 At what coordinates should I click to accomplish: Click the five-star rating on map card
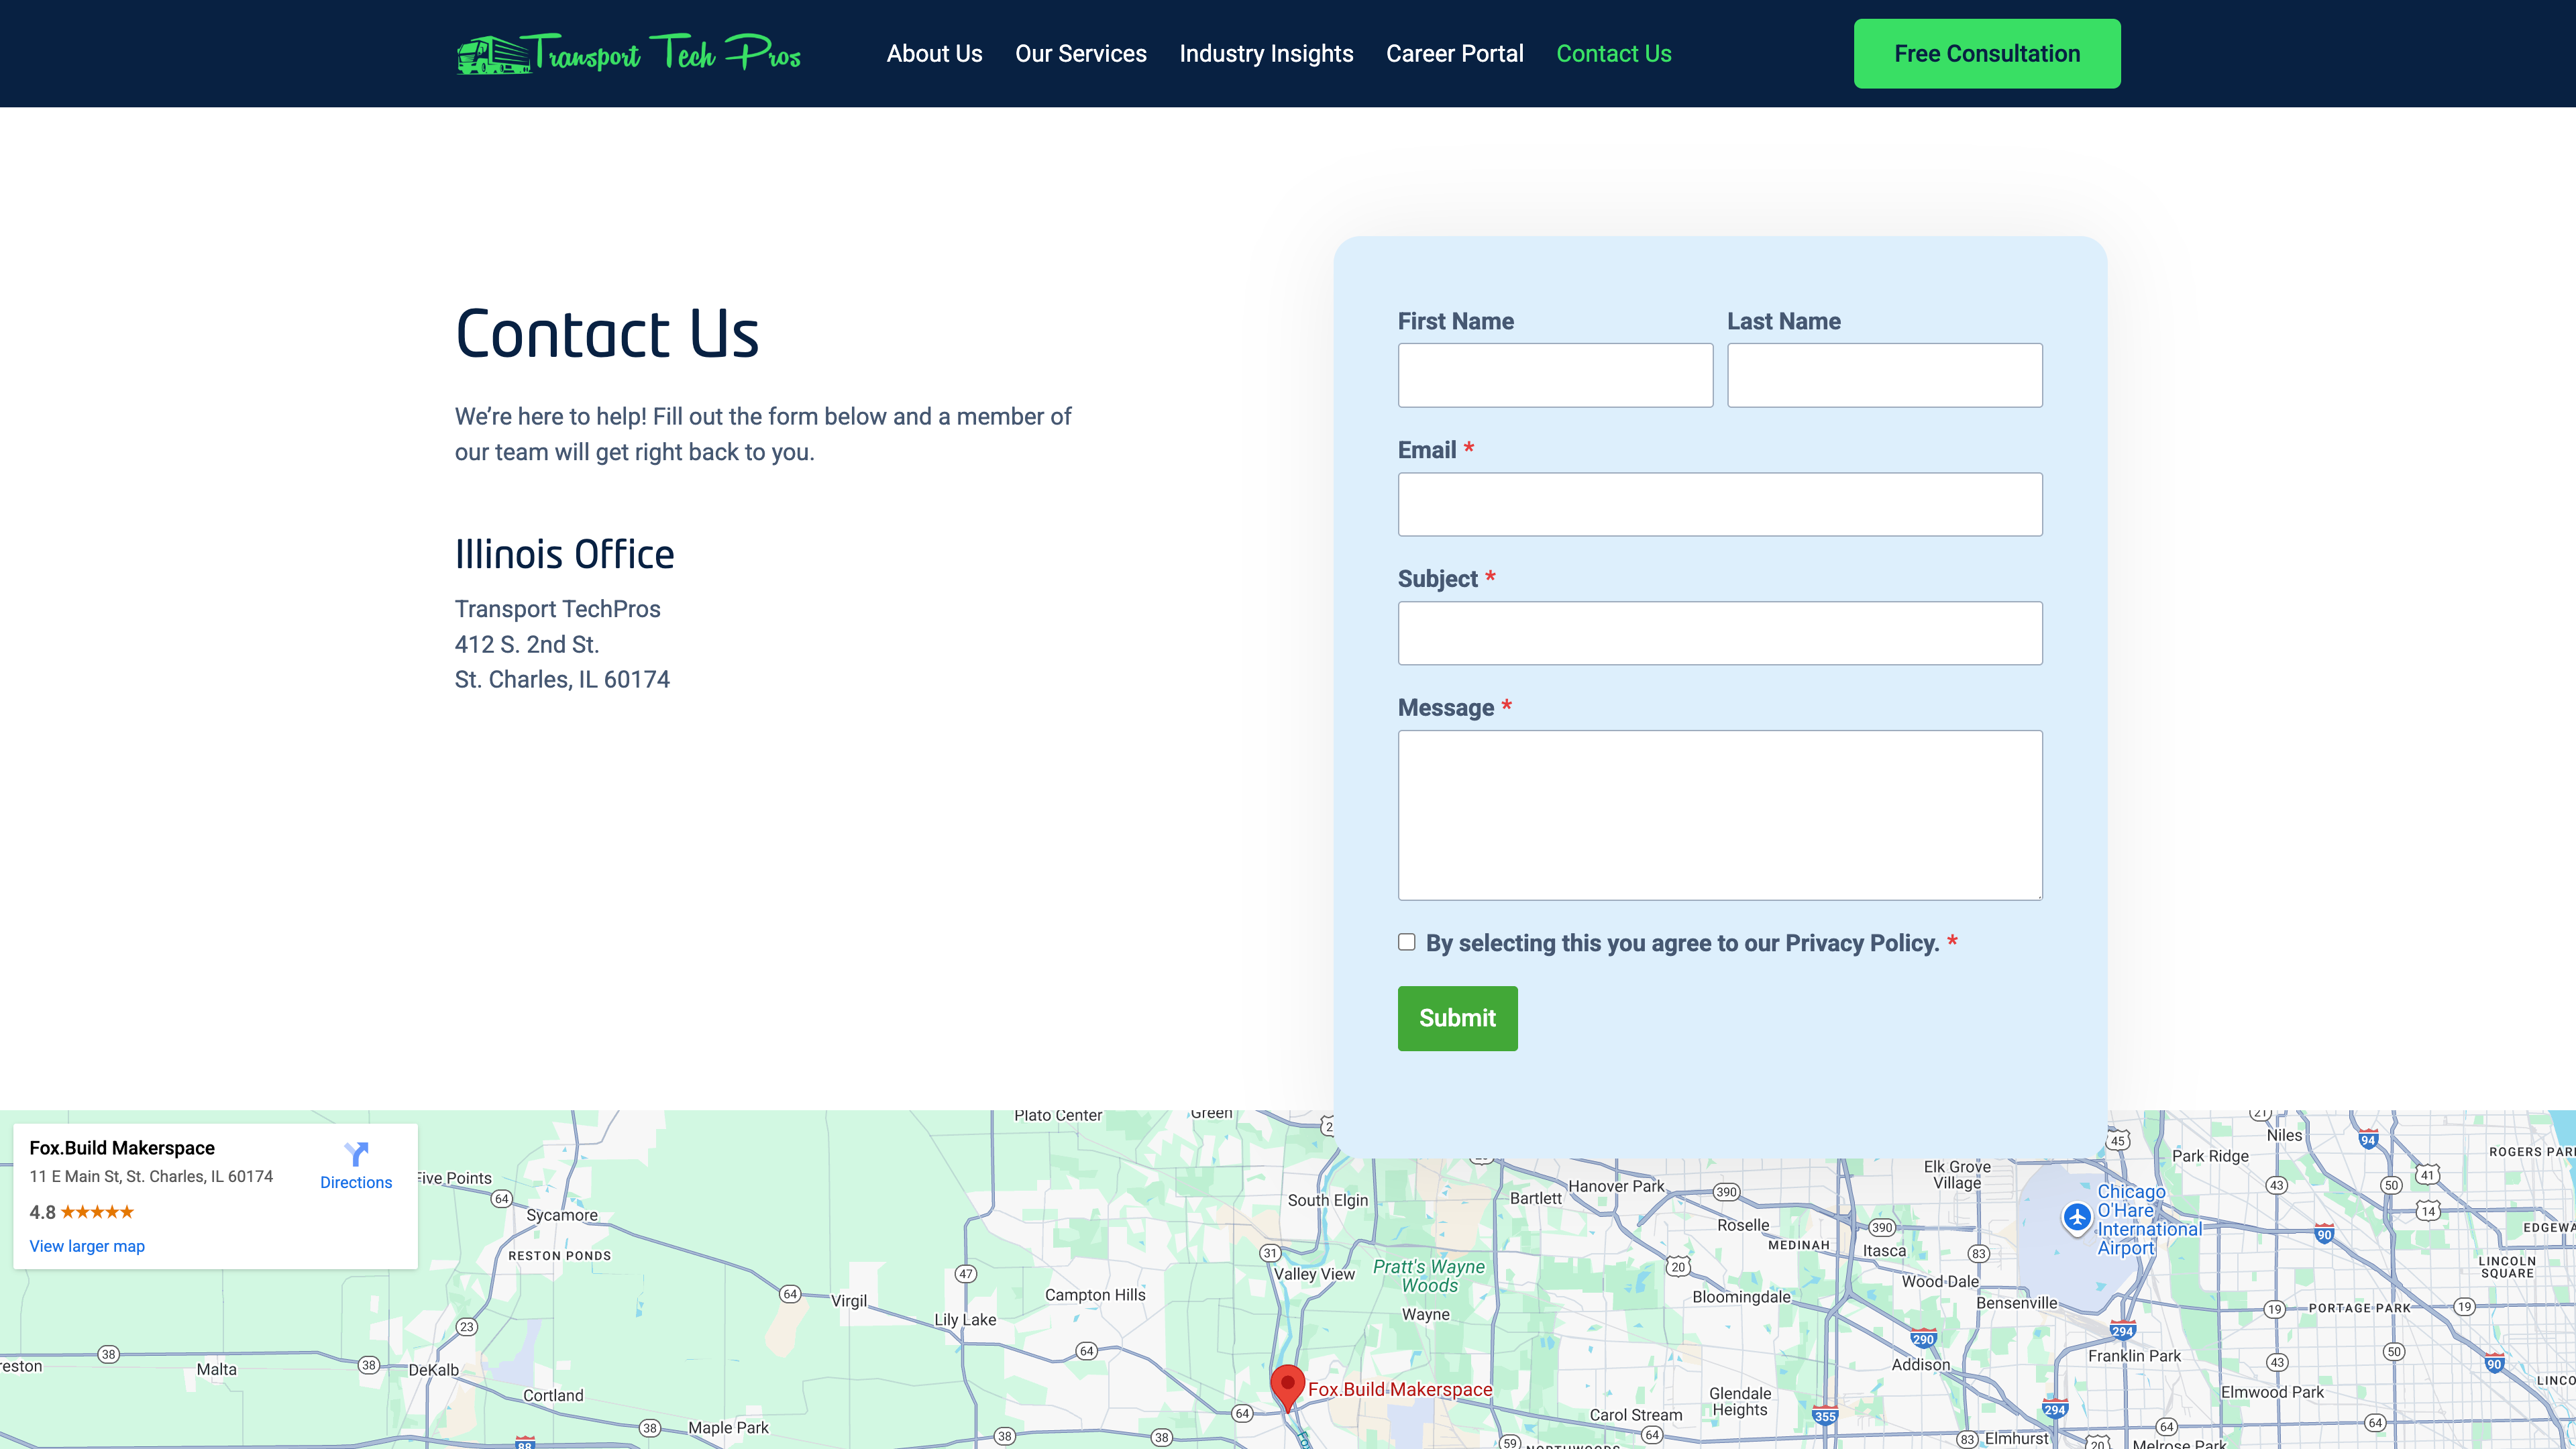coord(97,1212)
